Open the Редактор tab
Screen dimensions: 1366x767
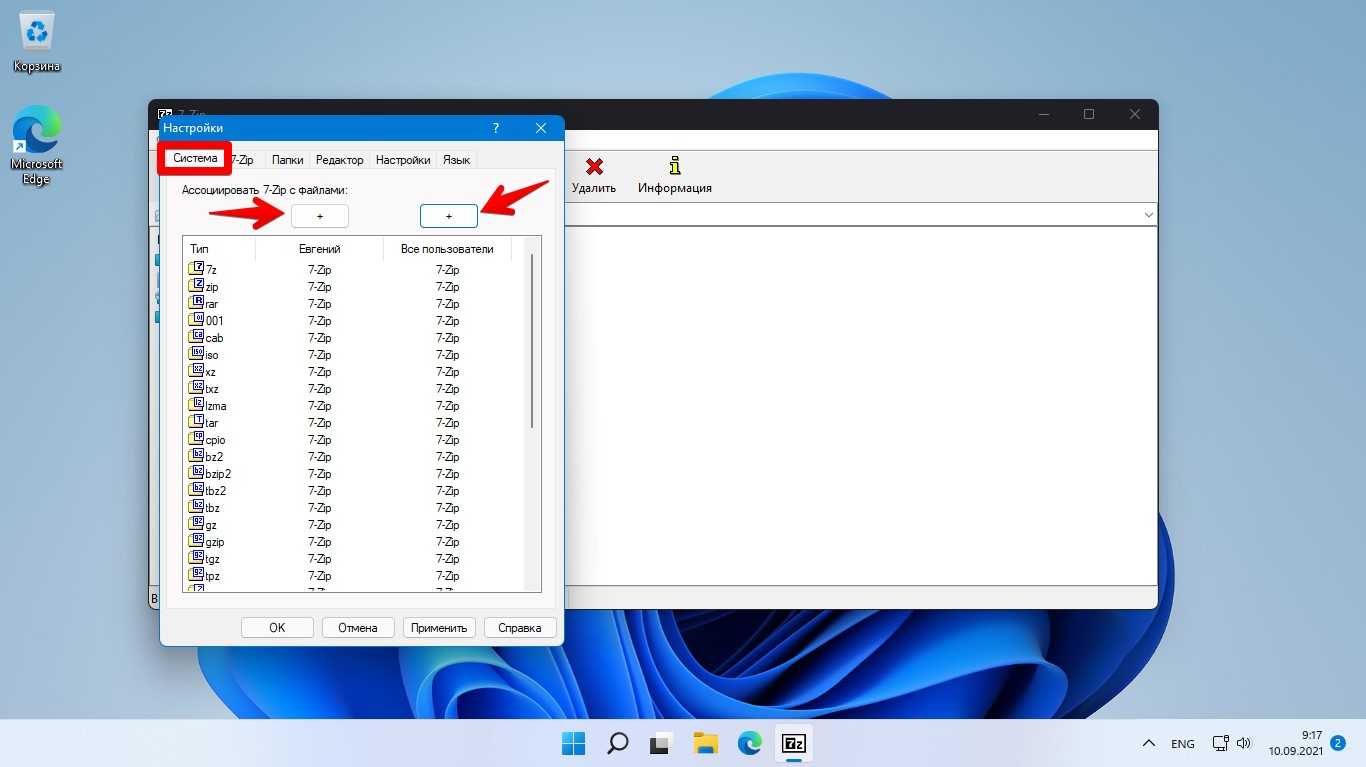coord(339,160)
